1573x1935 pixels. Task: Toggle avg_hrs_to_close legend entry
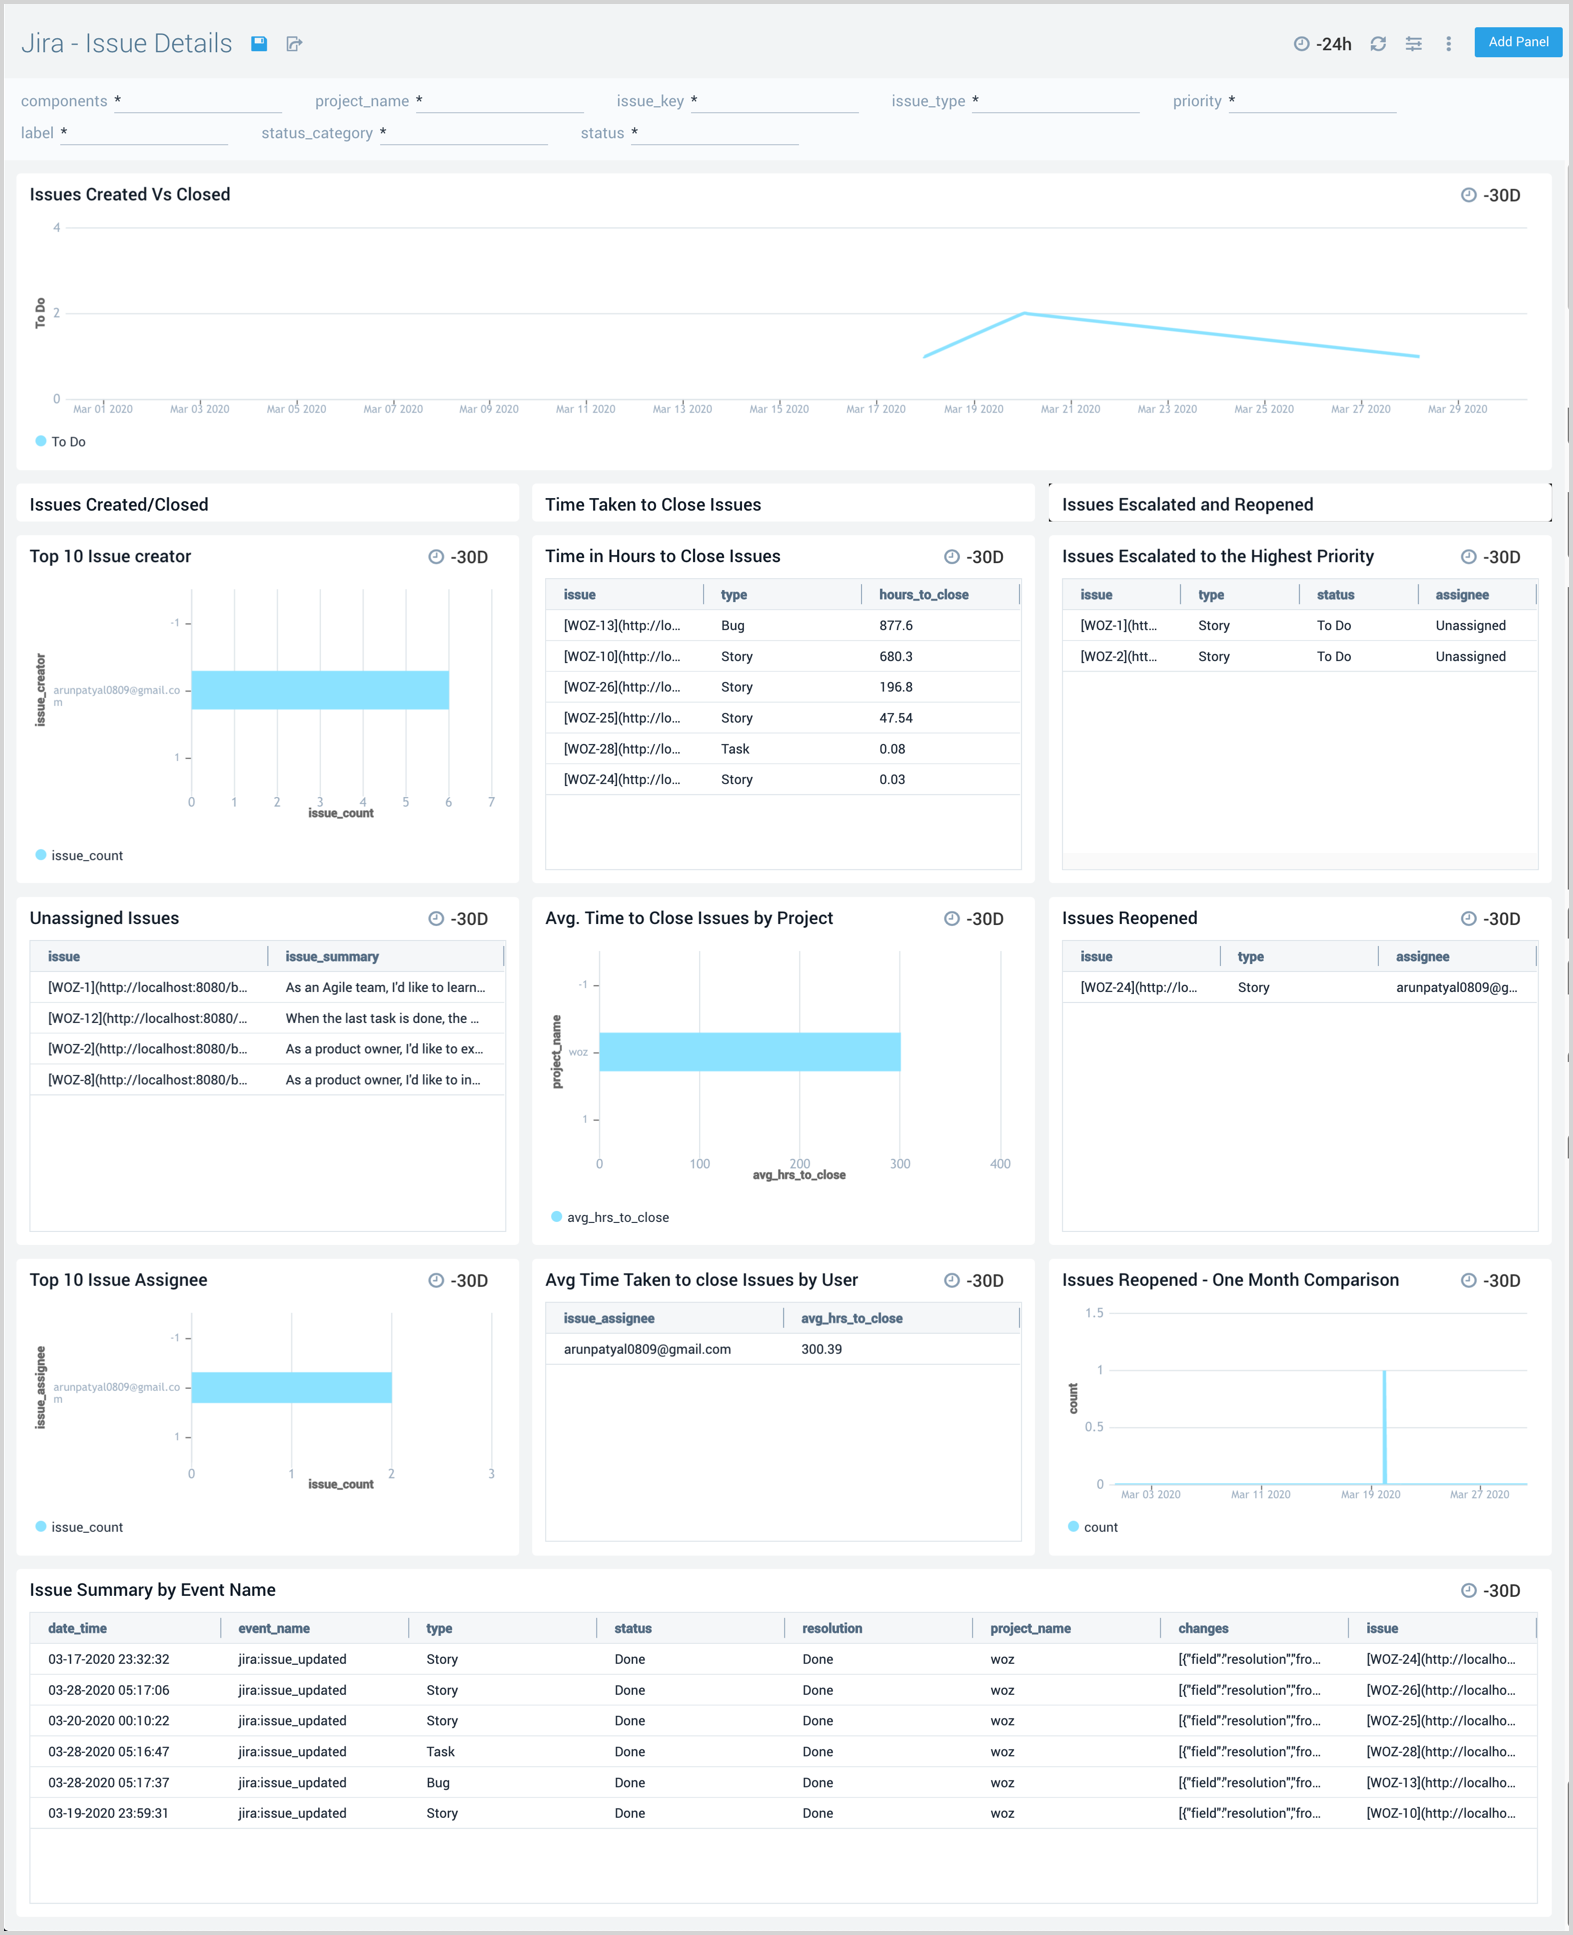click(x=610, y=1217)
